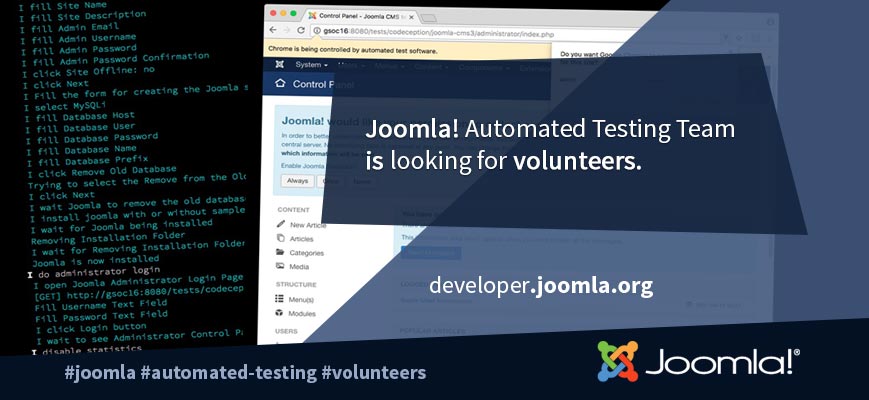Image resolution: width=869 pixels, height=400 pixels.
Task: Click terminal line 'I fill Database Host'
Action: point(80,117)
